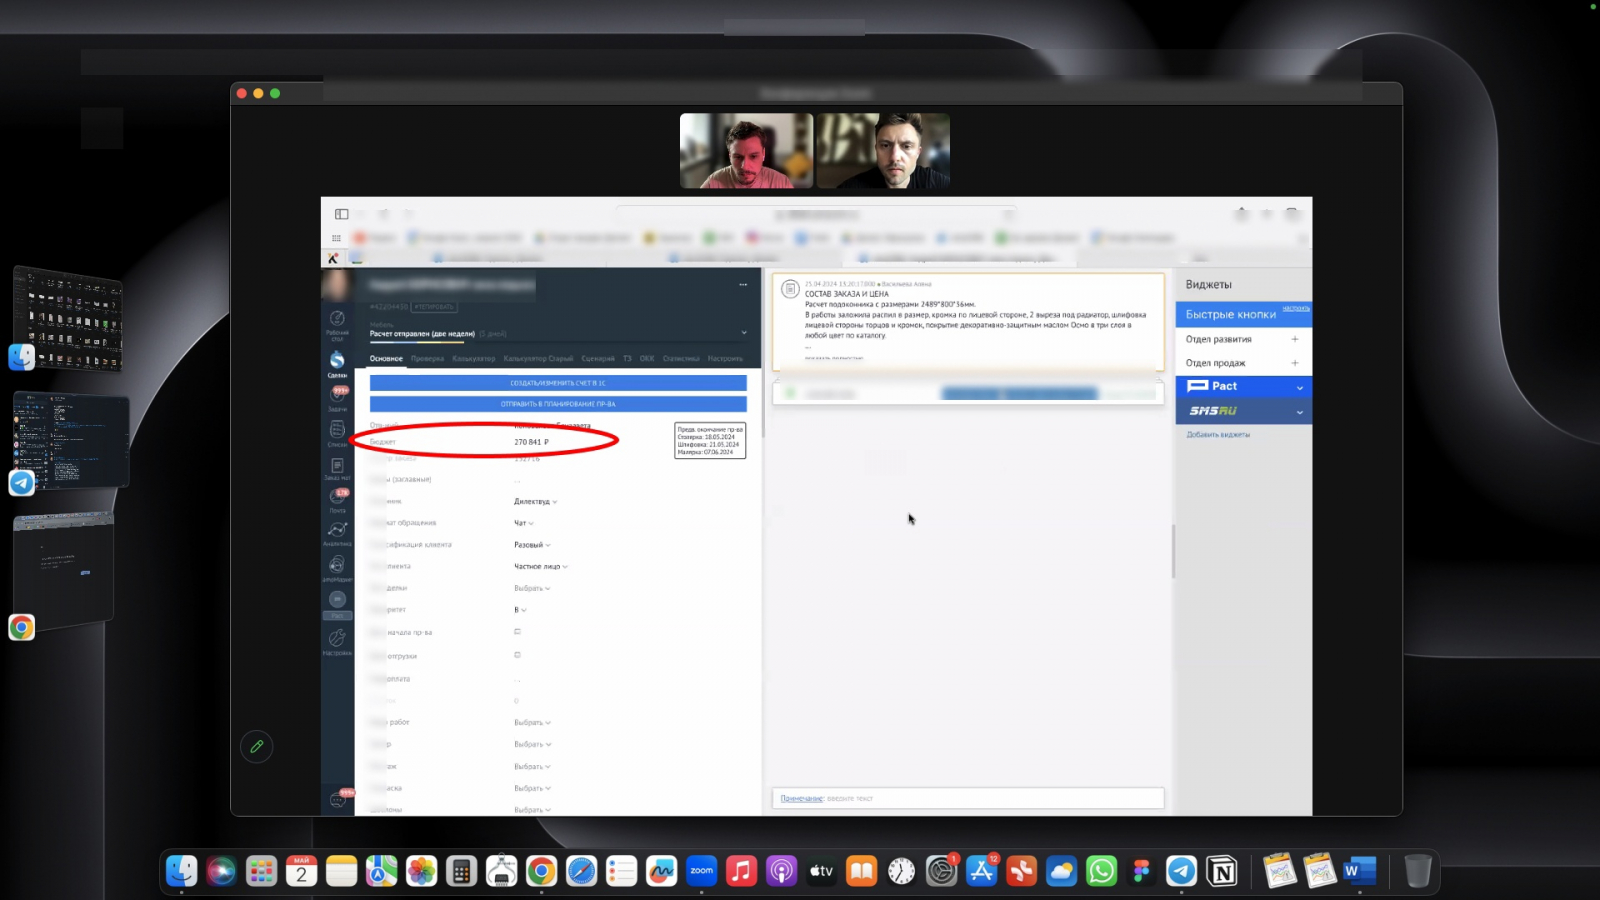
Task: Click Отправить в планирование пр-ва button
Action: pos(558,404)
